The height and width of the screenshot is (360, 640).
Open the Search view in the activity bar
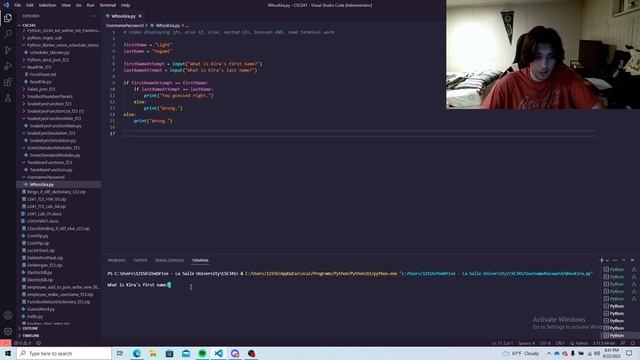click(x=8, y=34)
